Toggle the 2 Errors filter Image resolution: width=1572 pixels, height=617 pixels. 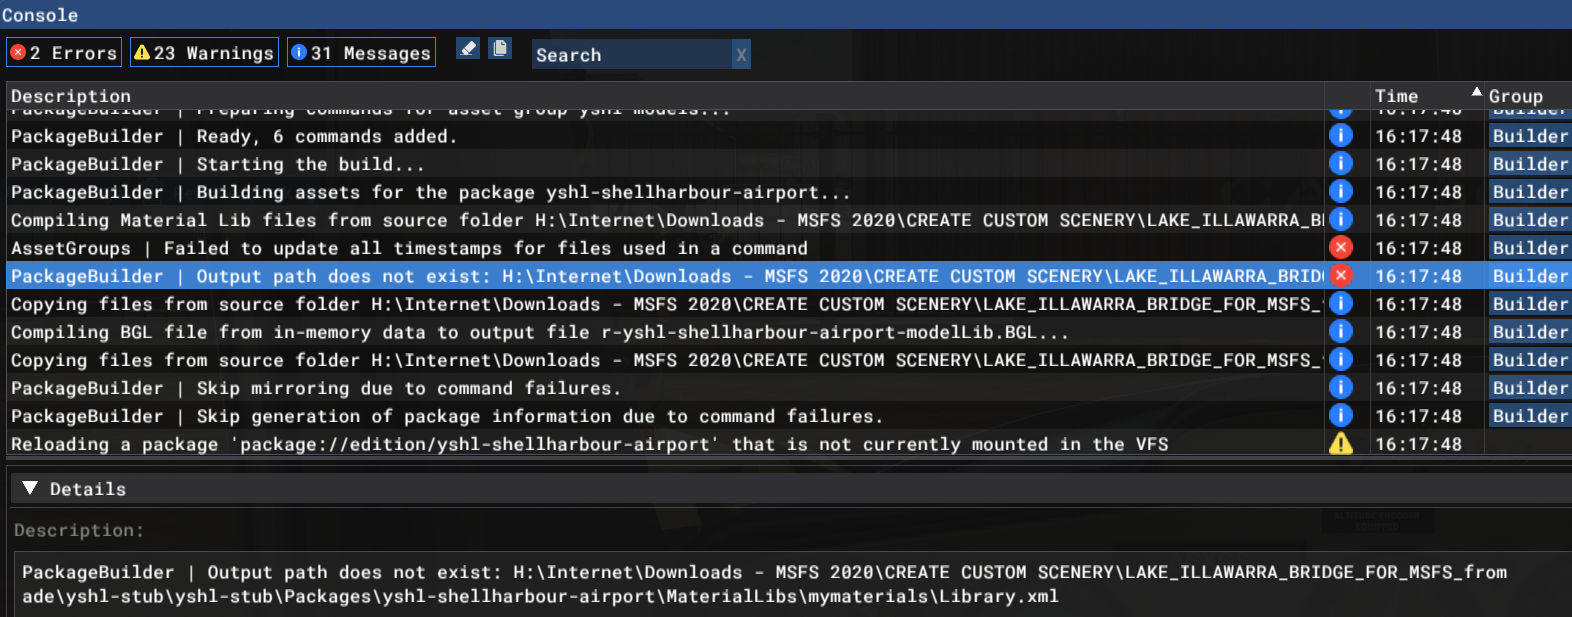[x=64, y=53]
